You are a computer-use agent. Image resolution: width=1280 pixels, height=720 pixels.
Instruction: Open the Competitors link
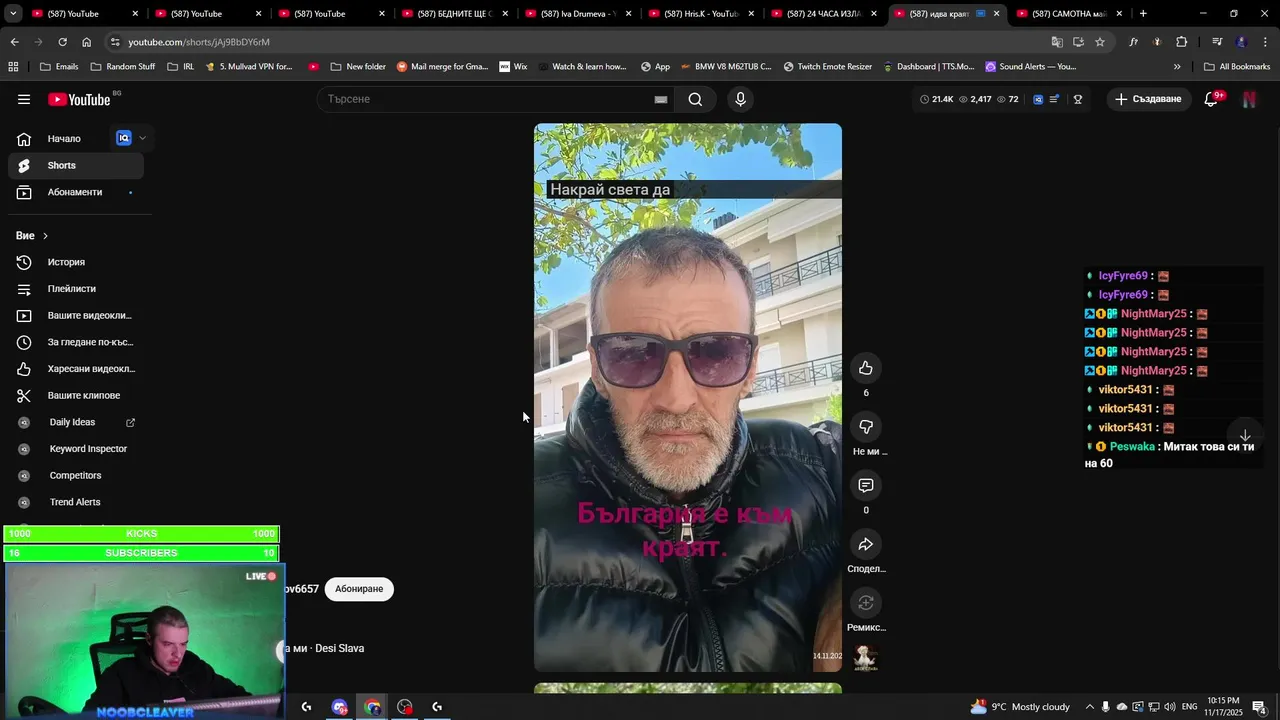pos(76,476)
